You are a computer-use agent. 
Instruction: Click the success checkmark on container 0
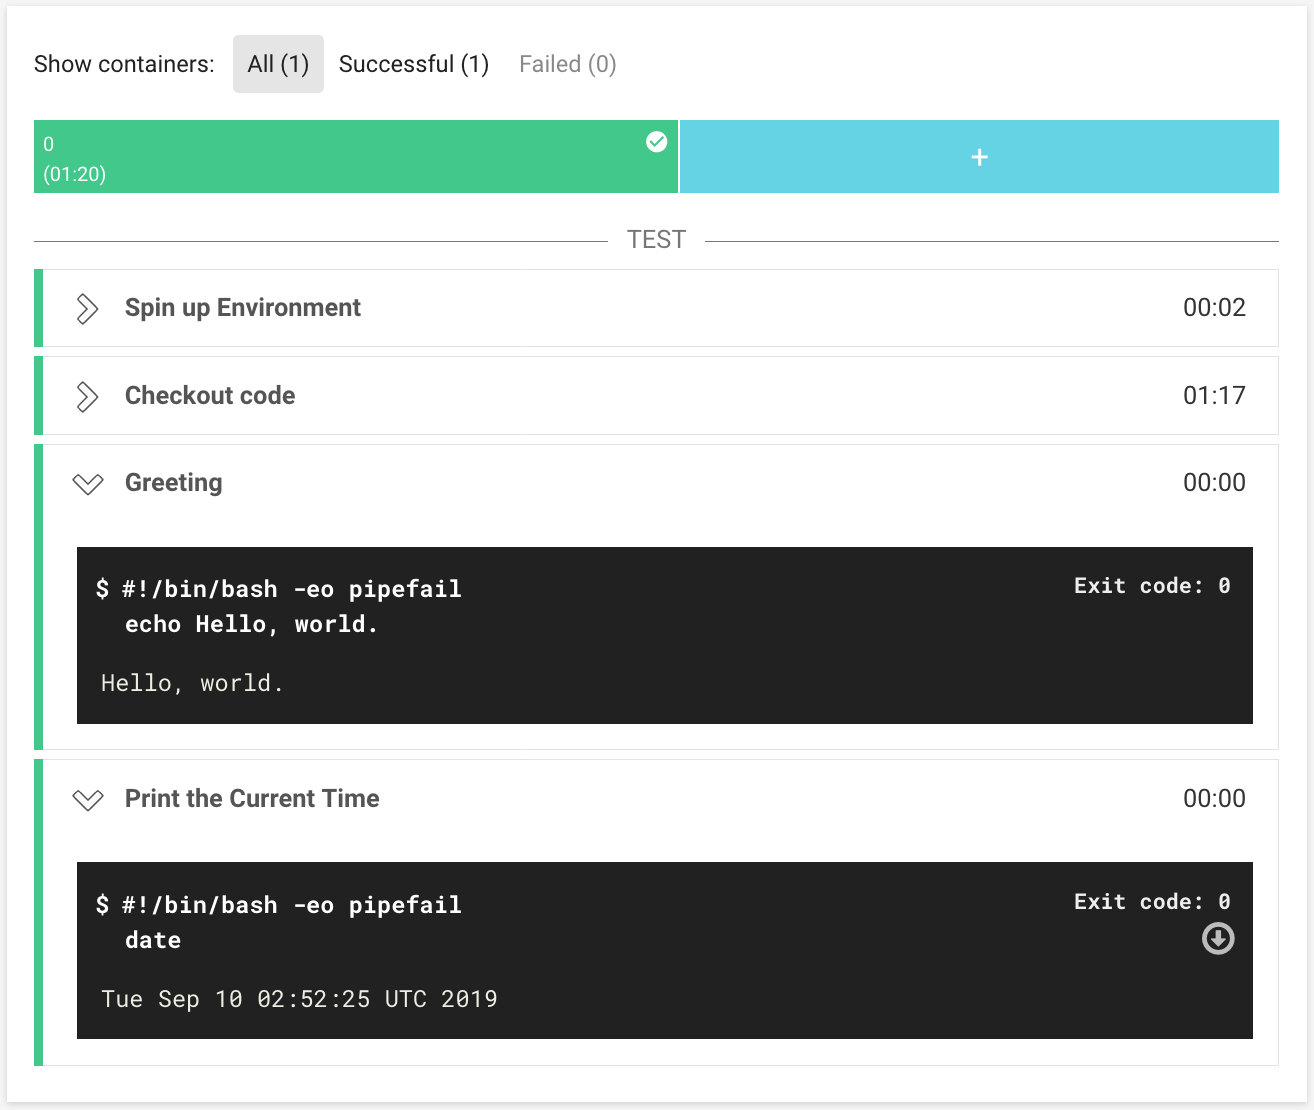(x=656, y=142)
